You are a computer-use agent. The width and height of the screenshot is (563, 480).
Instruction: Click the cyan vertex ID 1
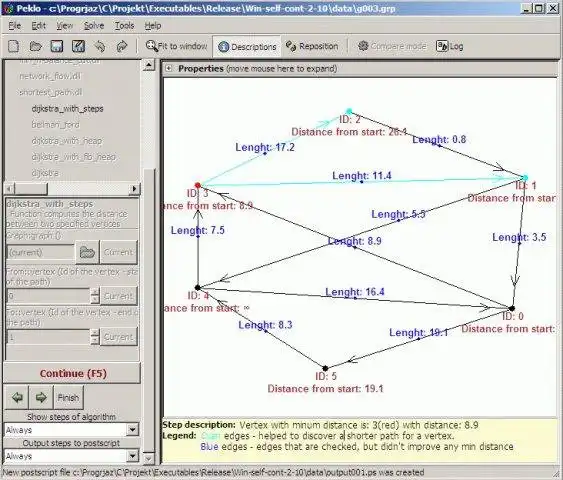coord(525,178)
